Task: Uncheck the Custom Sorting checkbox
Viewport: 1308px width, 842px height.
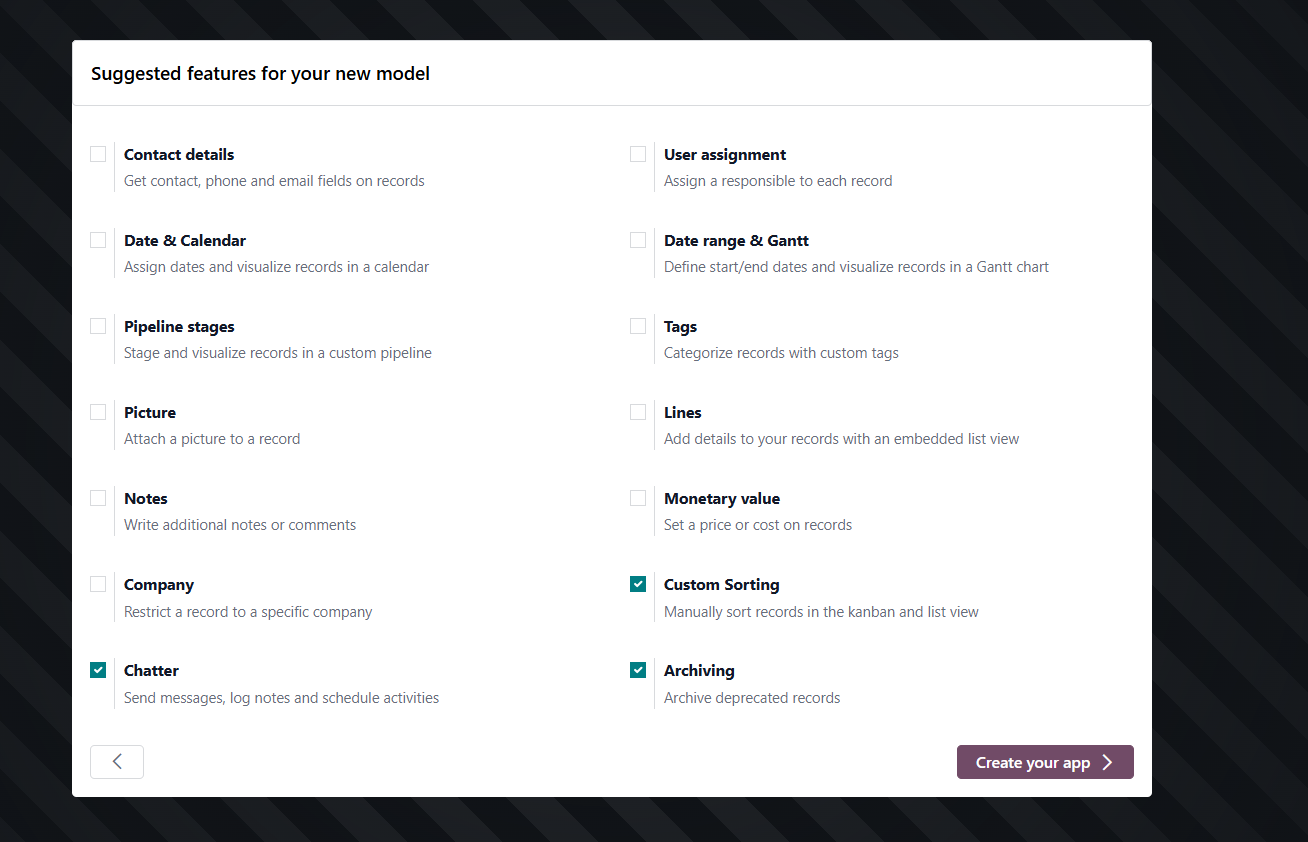Action: click(638, 584)
